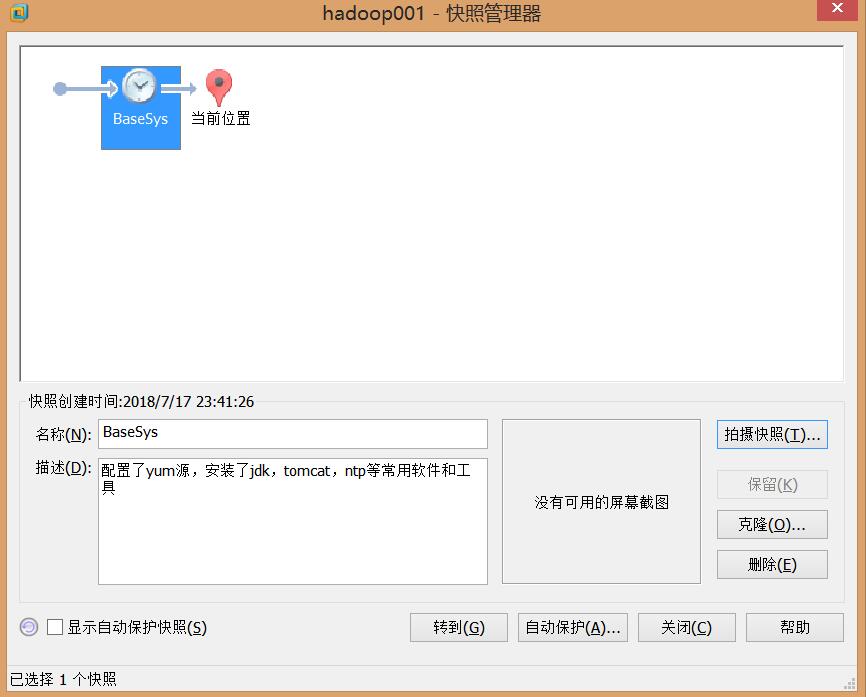Click the 描述(D): label

coord(63,468)
